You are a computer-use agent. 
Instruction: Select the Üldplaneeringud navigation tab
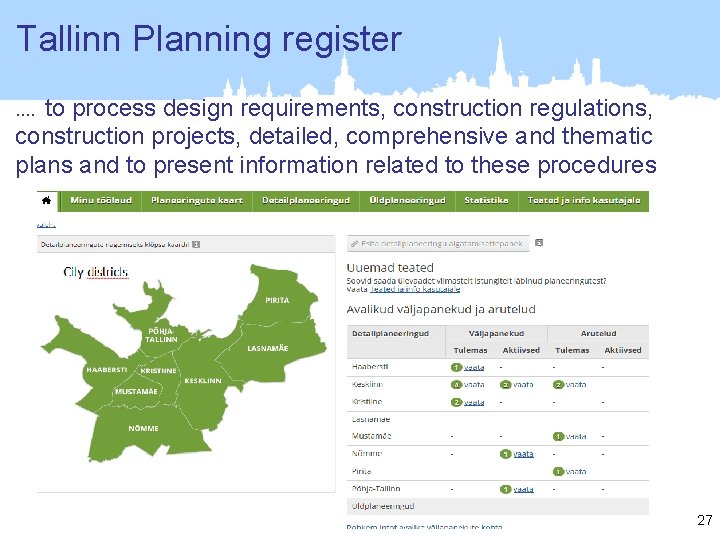(x=407, y=201)
